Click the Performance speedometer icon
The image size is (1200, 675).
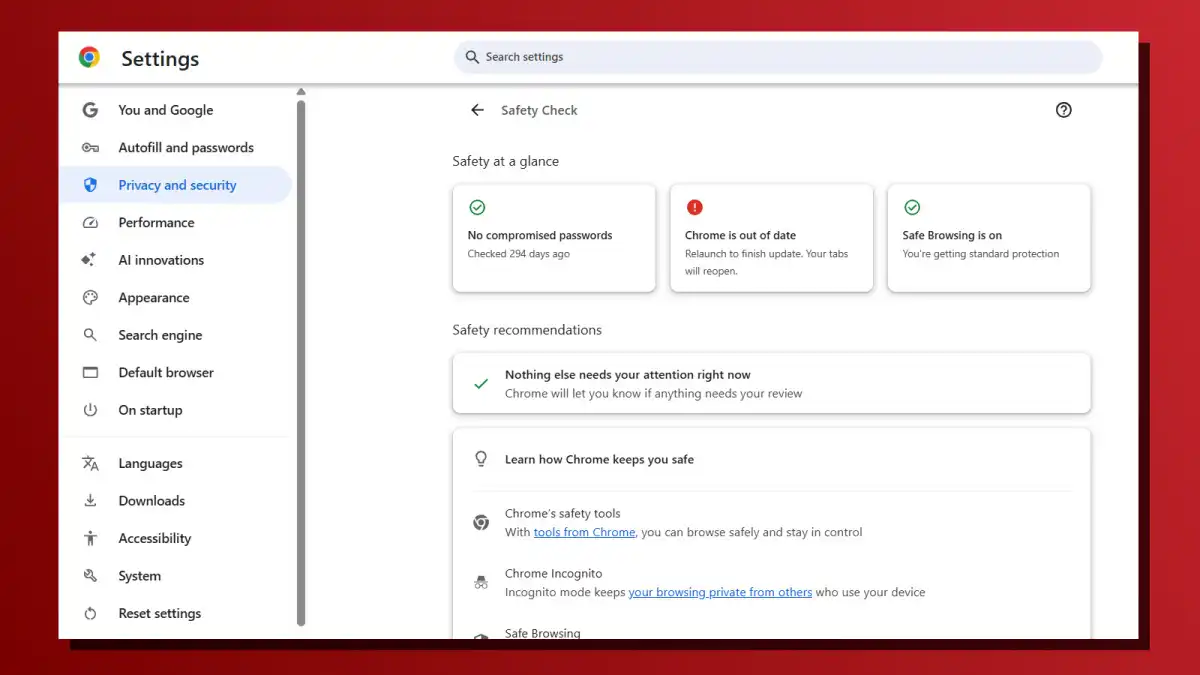tap(90, 222)
